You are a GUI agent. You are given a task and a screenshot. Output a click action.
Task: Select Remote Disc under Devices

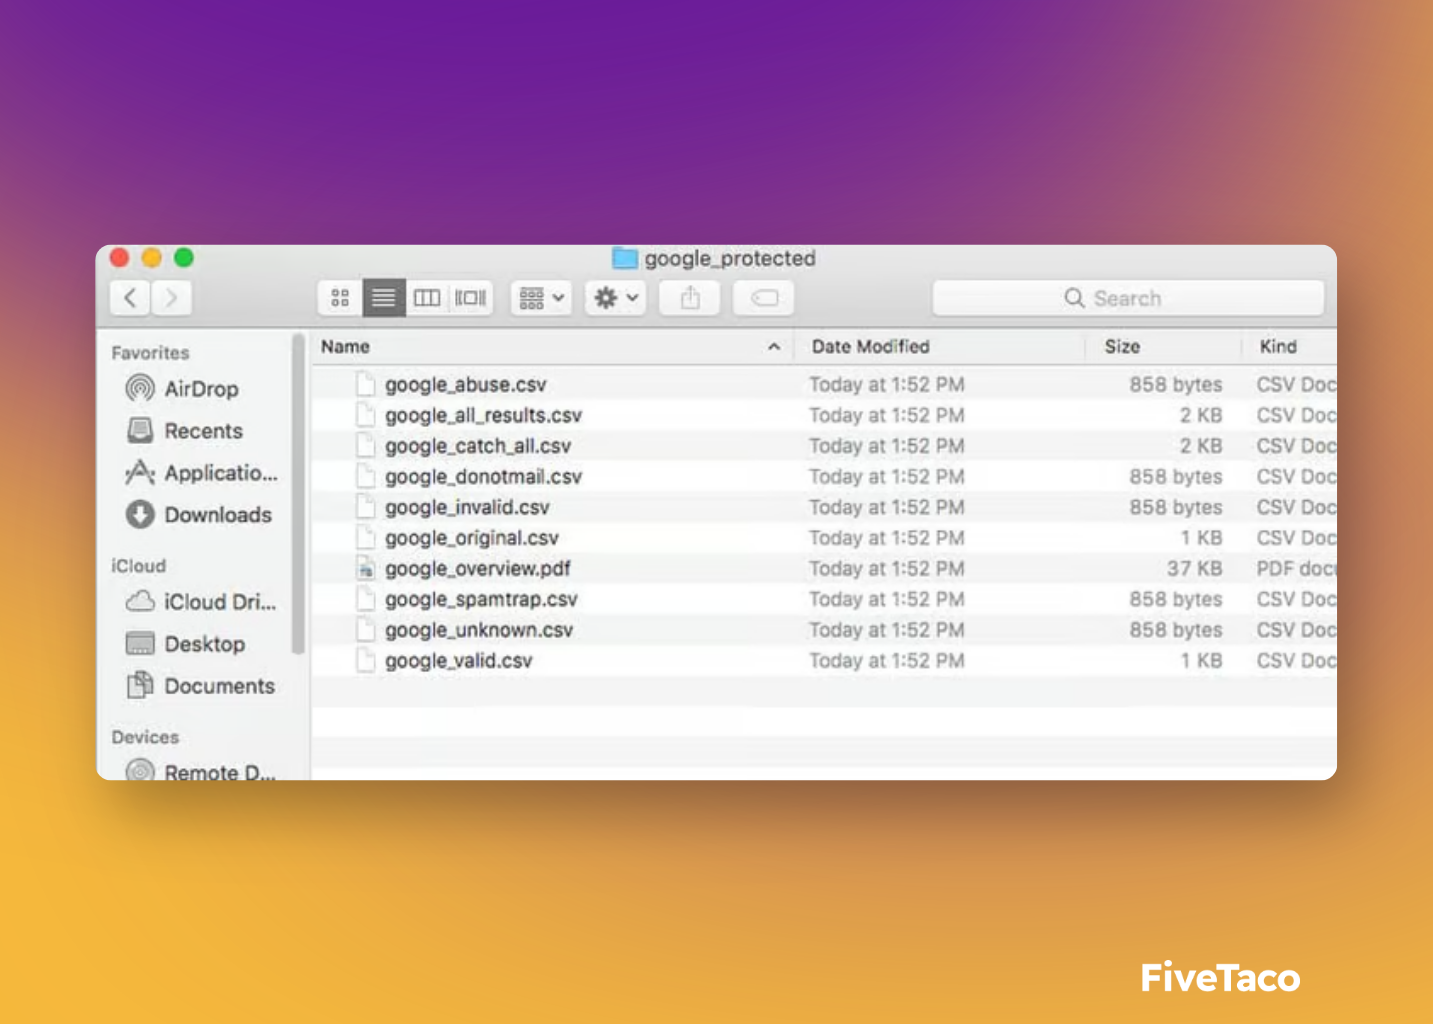(200, 771)
